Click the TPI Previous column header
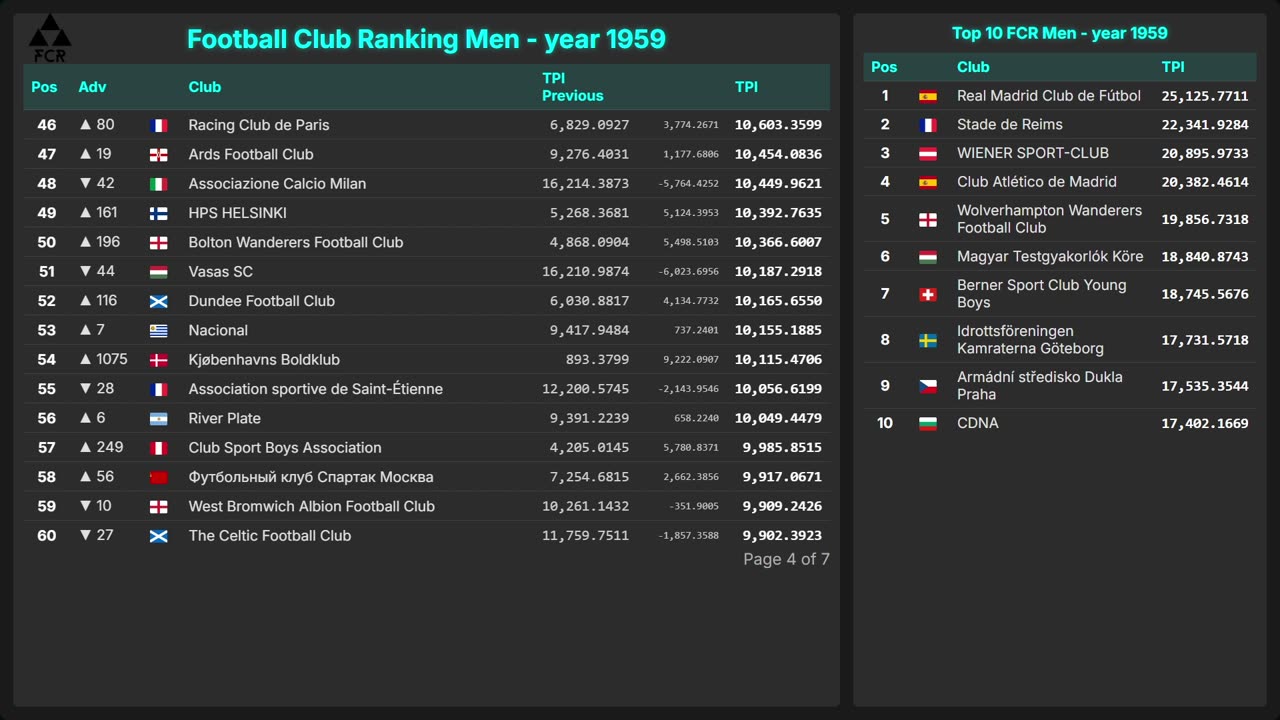 573,87
